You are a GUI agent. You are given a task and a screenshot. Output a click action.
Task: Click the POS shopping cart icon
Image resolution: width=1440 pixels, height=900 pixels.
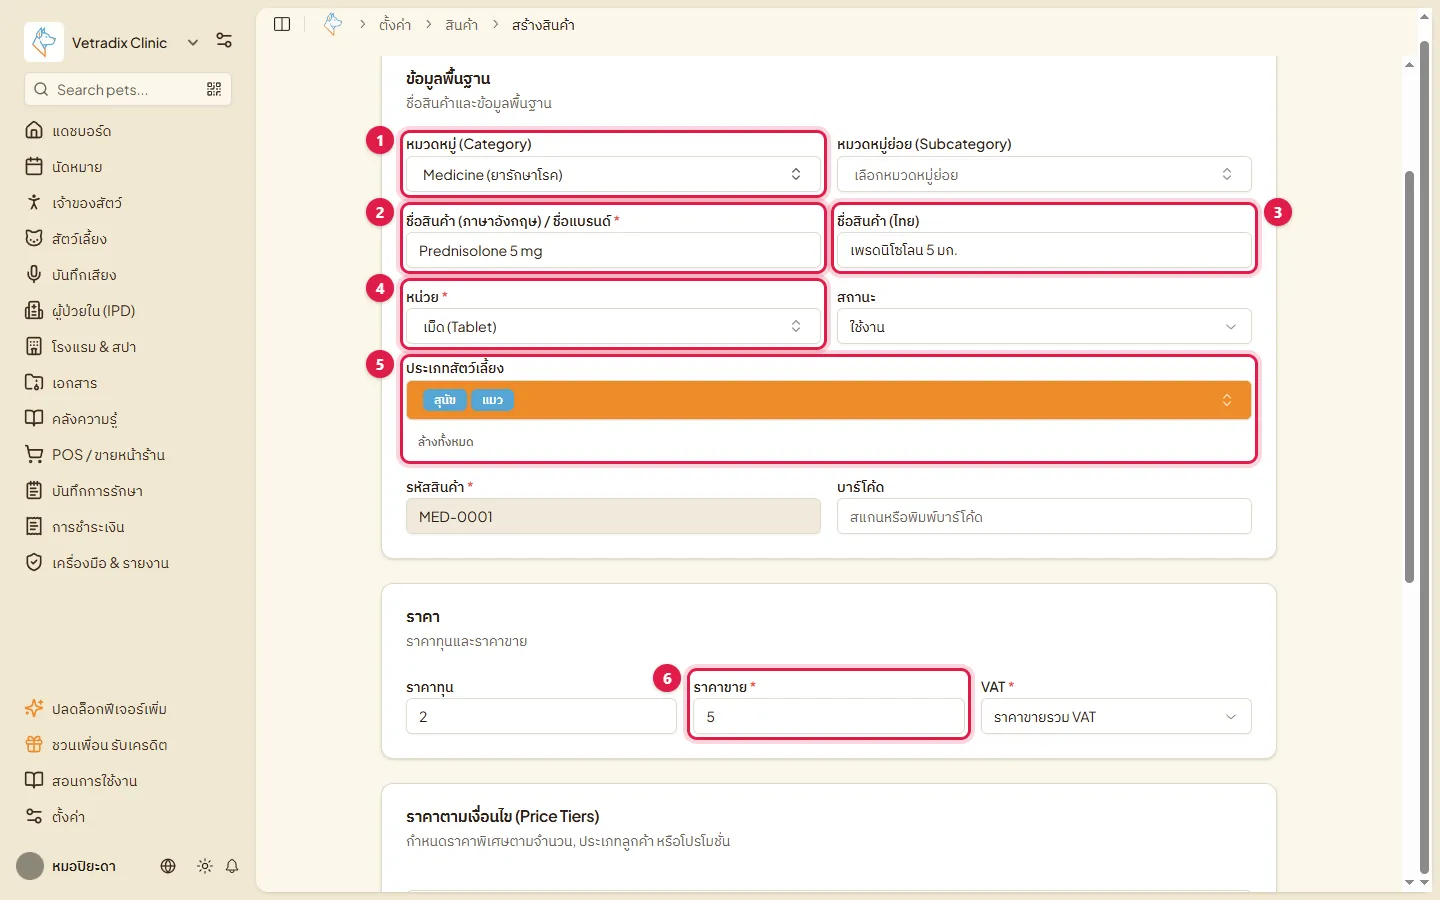coord(34,454)
